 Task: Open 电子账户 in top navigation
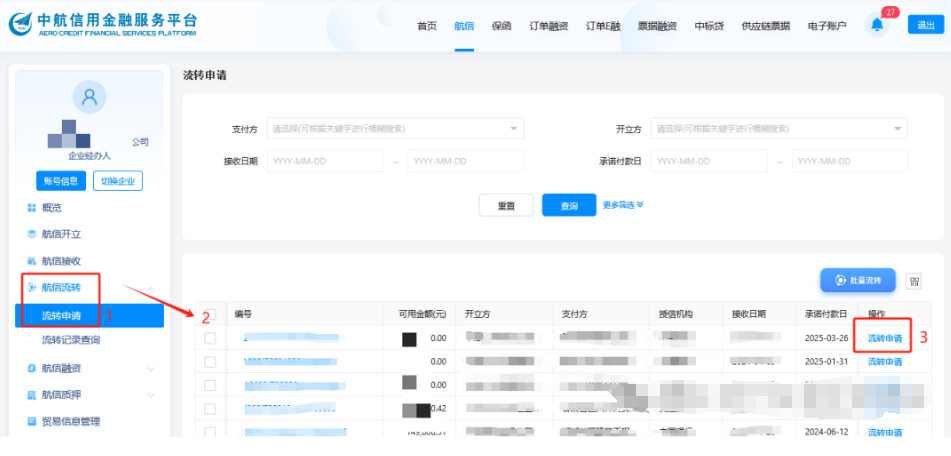pyautogui.click(x=827, y=26)
